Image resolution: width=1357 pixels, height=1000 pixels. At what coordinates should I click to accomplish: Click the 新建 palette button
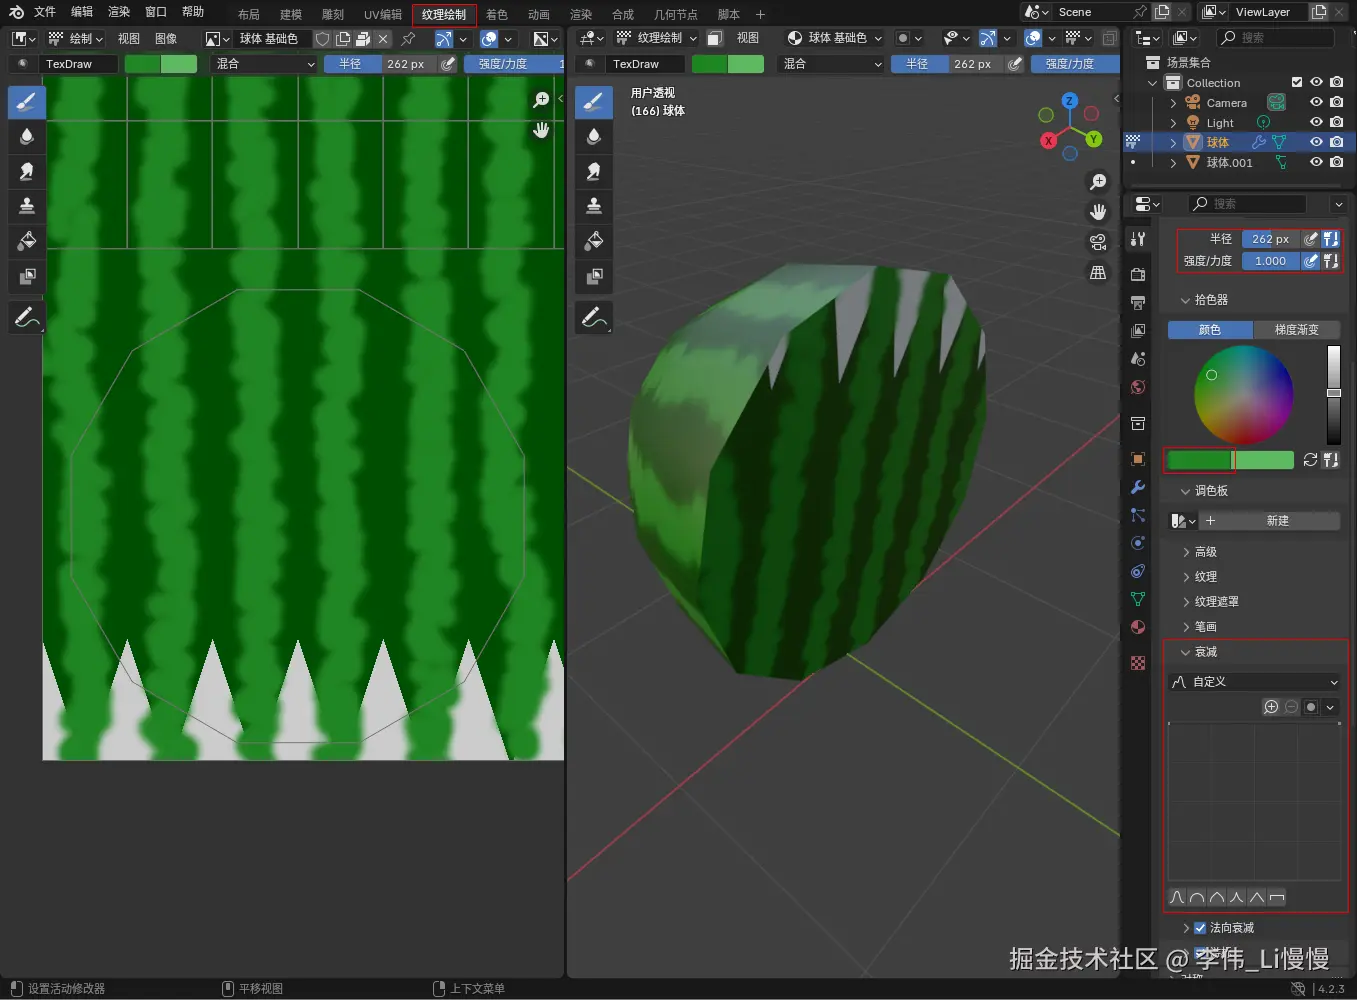(x=1277, y=521)
